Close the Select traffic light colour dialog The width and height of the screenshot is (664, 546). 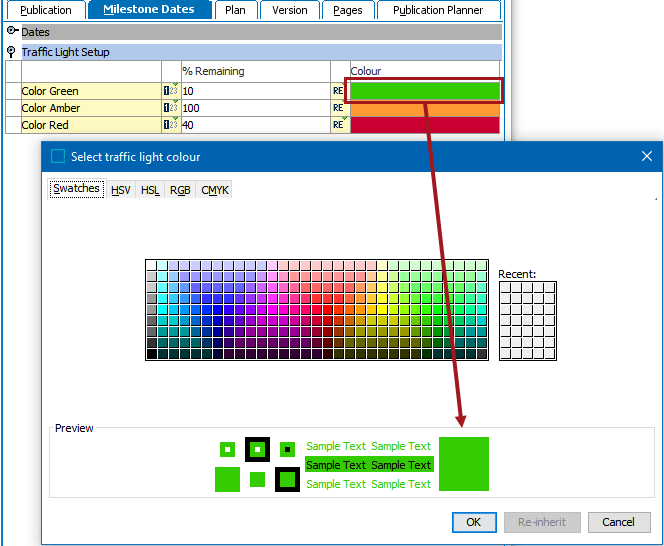(x=646, y=156)
